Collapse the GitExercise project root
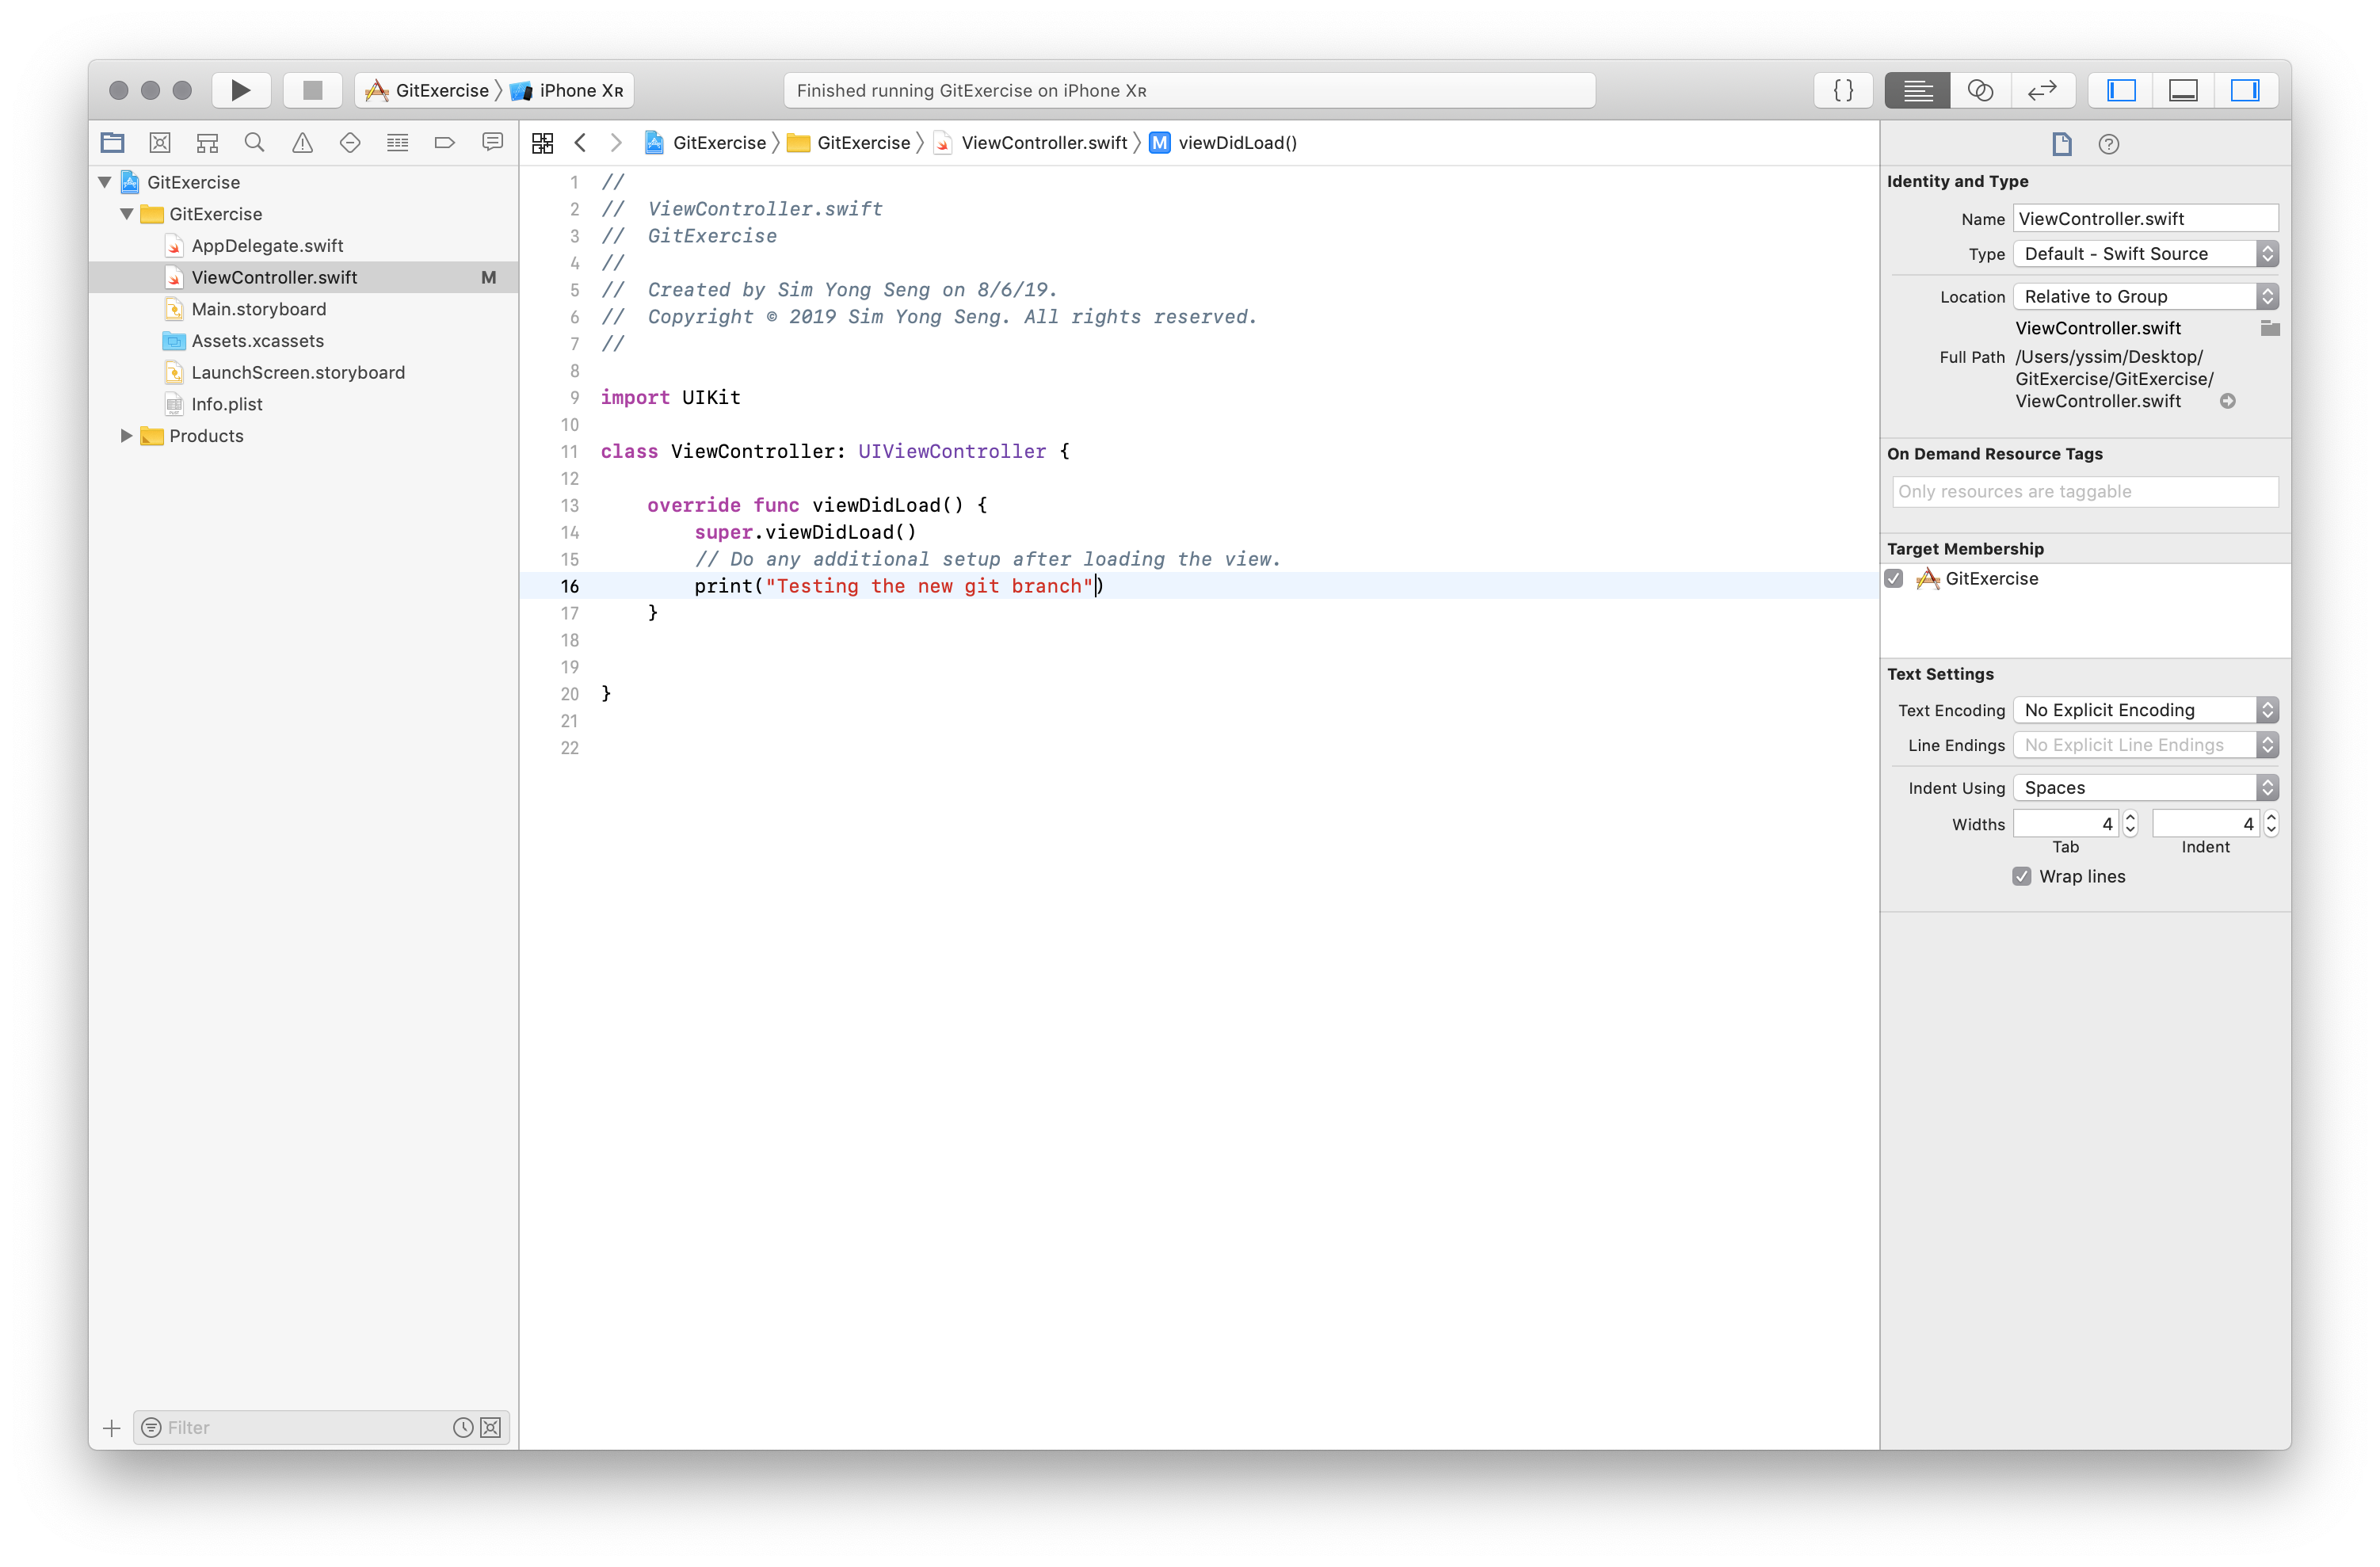 click(105, 182)
